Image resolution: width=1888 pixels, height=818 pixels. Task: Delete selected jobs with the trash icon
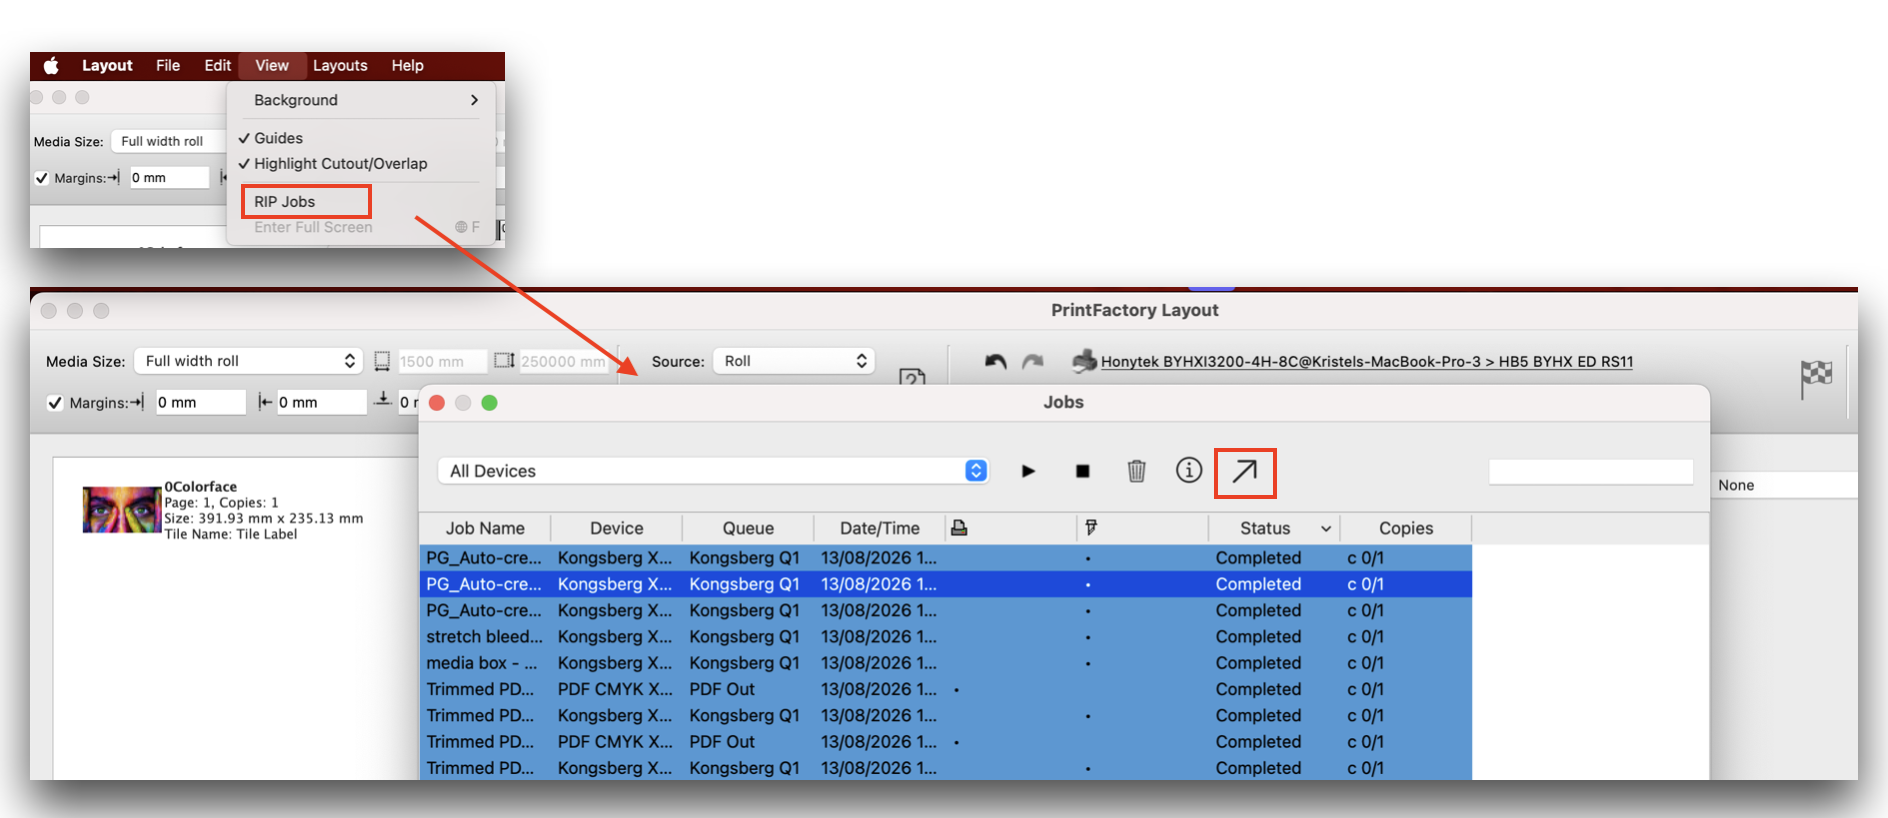1136,471
